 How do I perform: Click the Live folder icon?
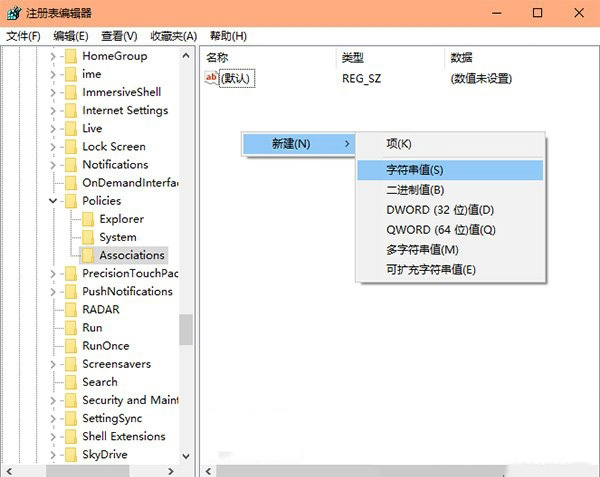pyautogui.click(x=71, y=129)
